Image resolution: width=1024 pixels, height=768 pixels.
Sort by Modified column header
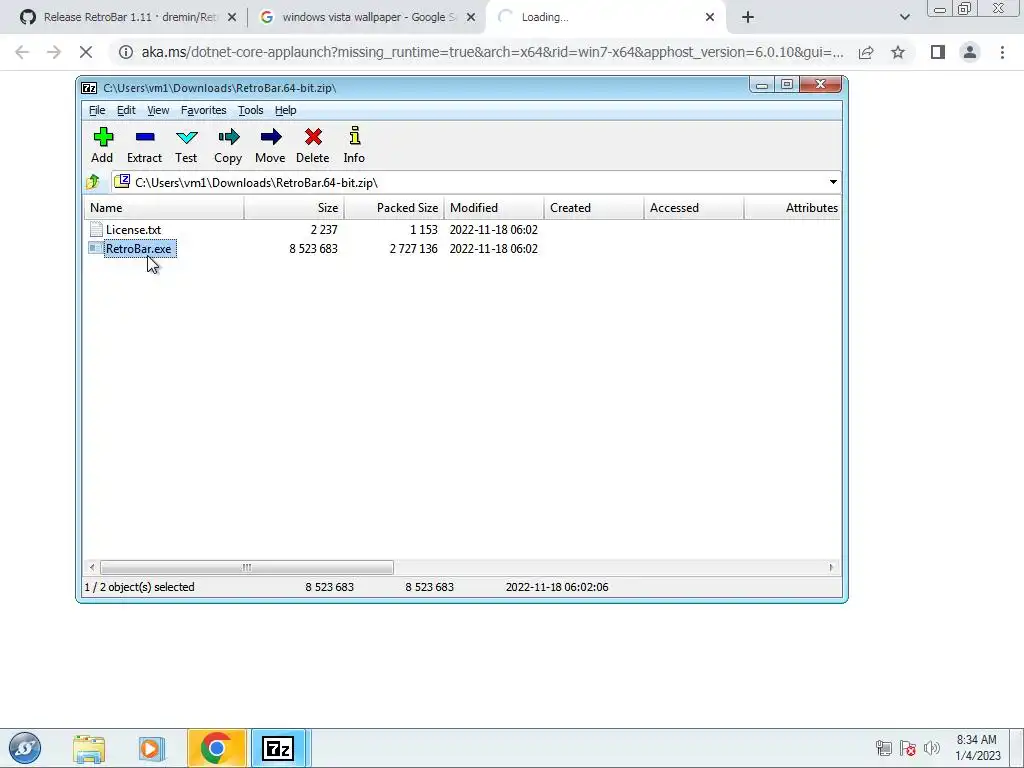494,208
